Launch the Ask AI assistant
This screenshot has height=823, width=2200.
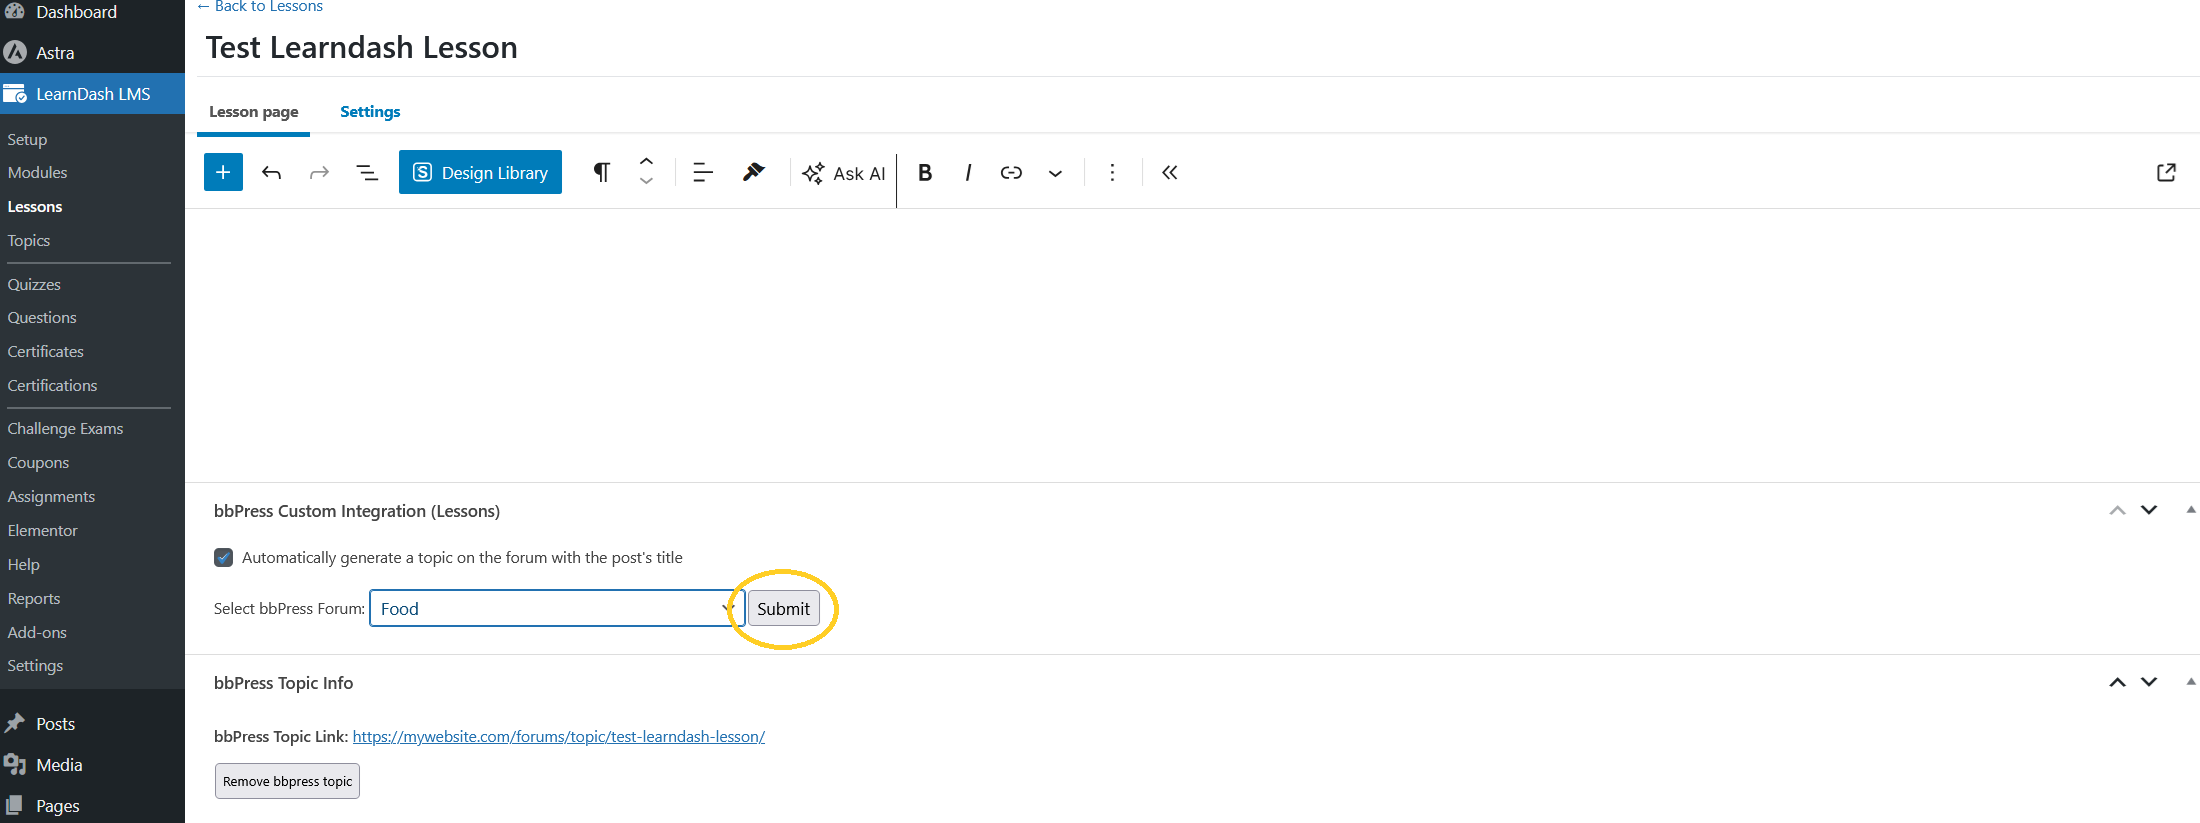pyautogui.click(x=844, y=173)
